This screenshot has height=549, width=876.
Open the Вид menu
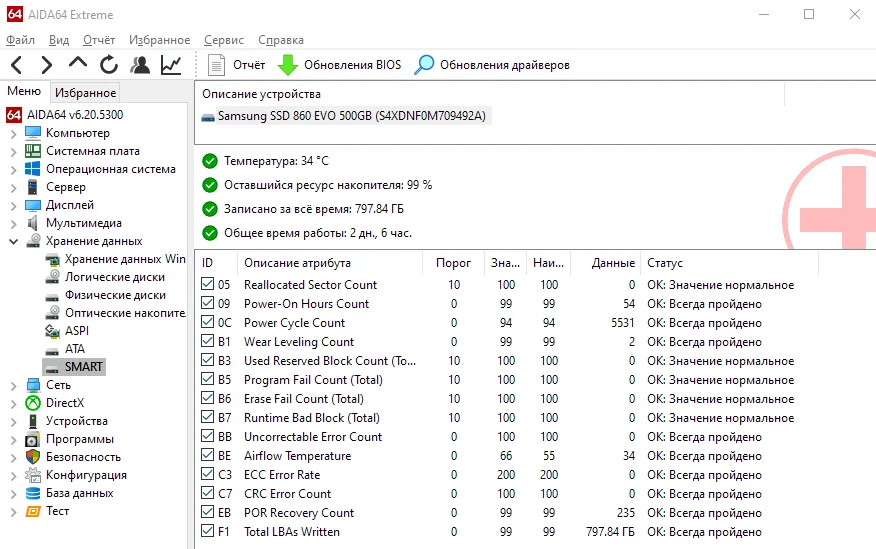[x=59, y=40]
